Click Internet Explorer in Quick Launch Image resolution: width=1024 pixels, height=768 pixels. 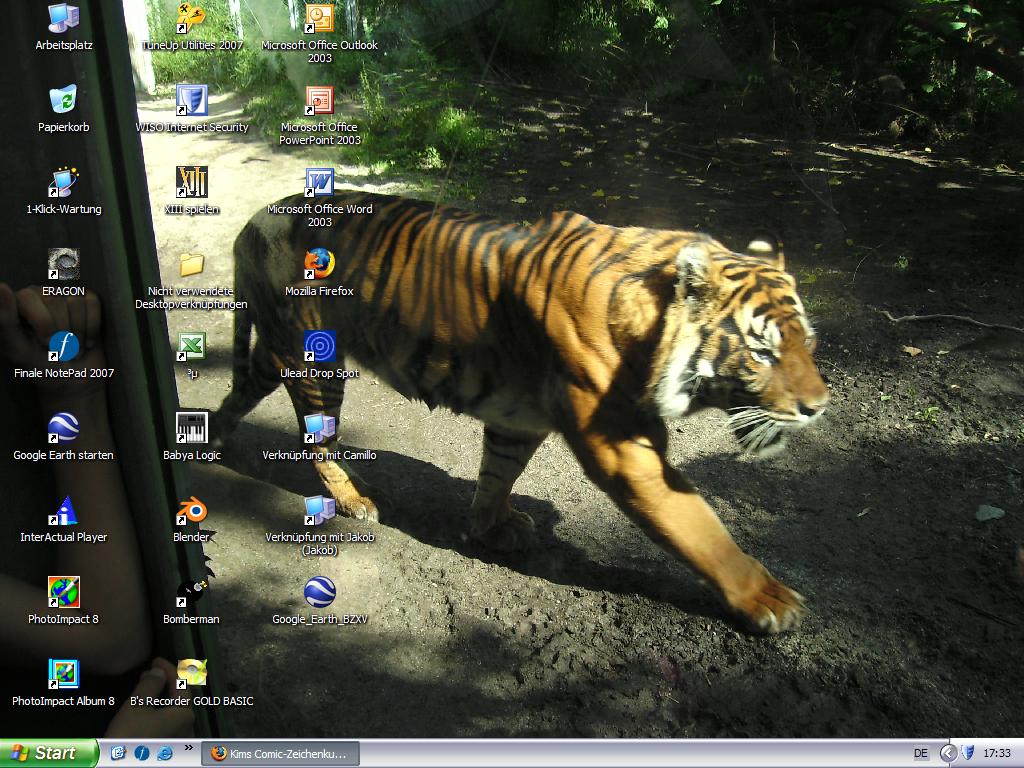pos(164,753)
